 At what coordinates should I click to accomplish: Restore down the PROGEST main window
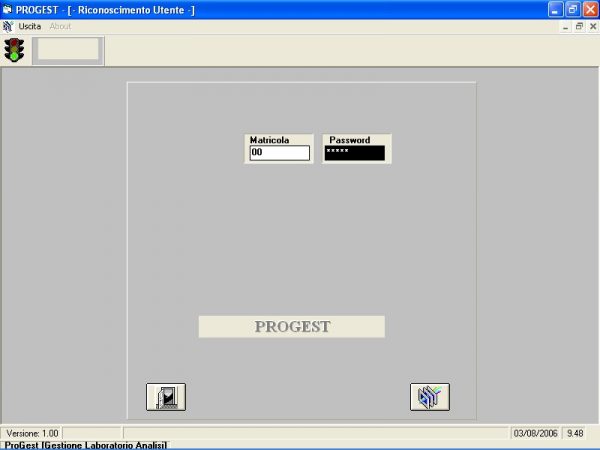(x=573, y=10)
